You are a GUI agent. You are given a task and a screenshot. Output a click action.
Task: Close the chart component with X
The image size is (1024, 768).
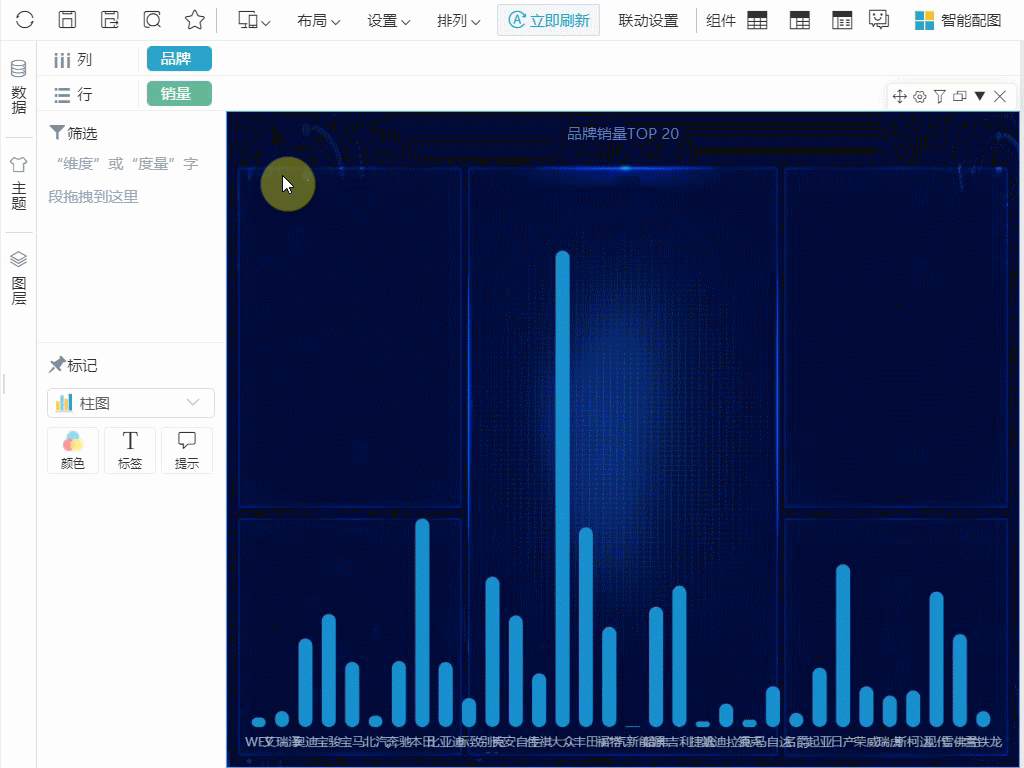pyautogui.click(x=1000, y=97)
